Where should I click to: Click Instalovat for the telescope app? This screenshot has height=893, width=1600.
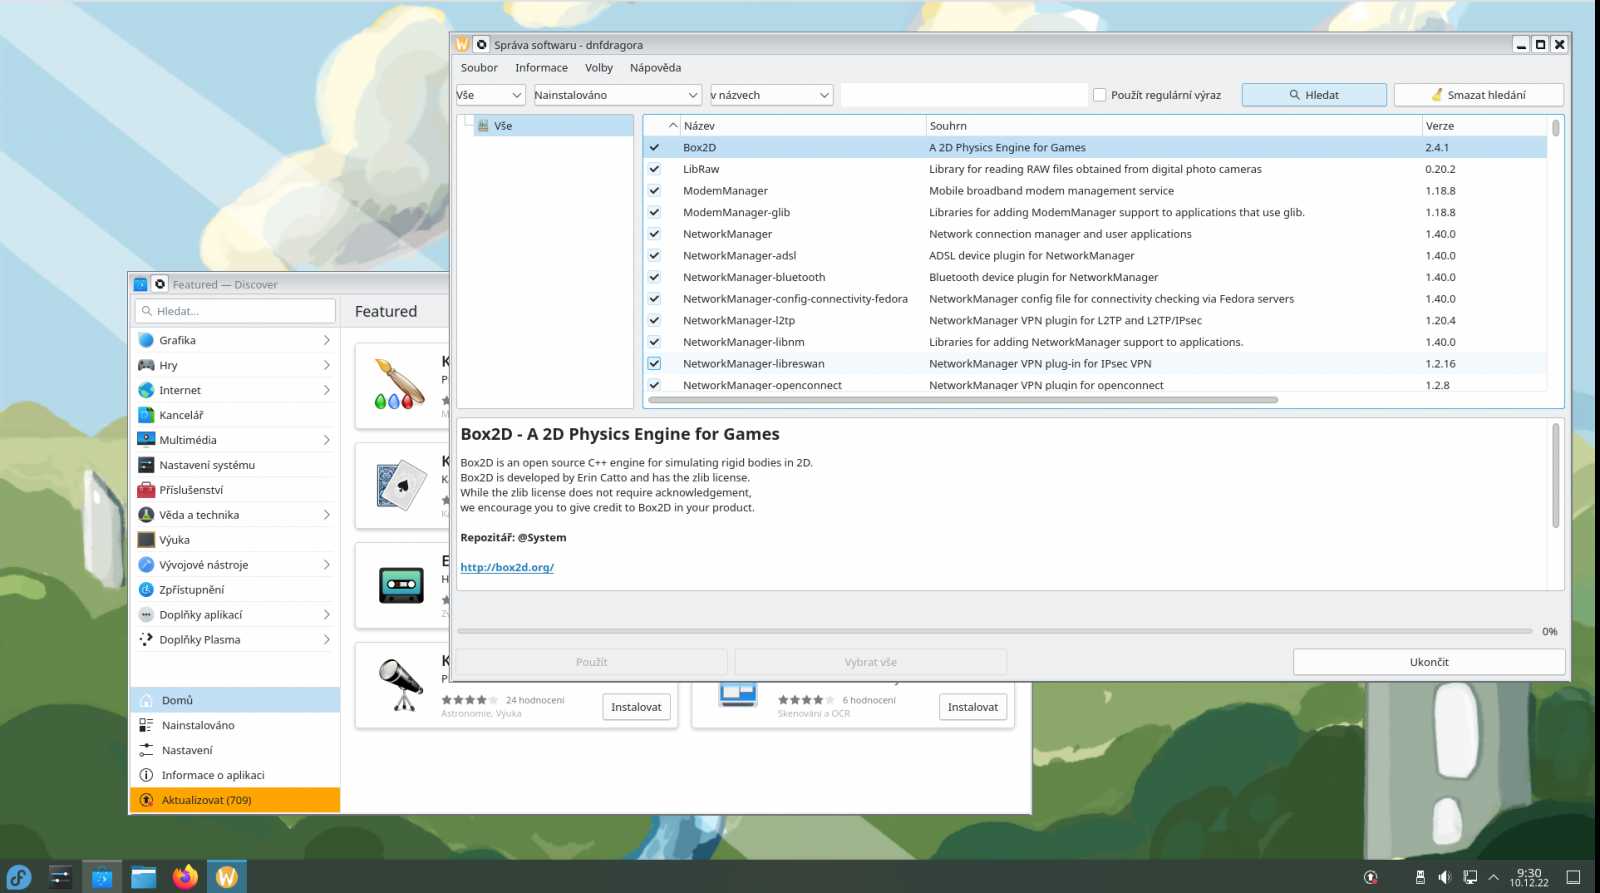pyautogui.click(x=636, y=707)
